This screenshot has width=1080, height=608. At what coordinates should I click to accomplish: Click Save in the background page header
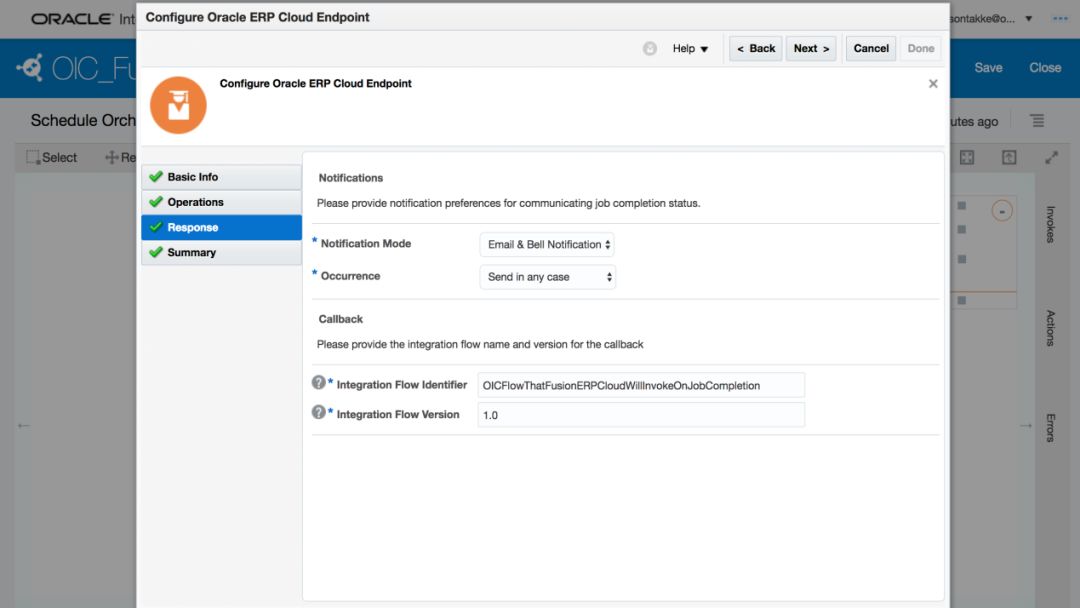click(x=988, y=67)
